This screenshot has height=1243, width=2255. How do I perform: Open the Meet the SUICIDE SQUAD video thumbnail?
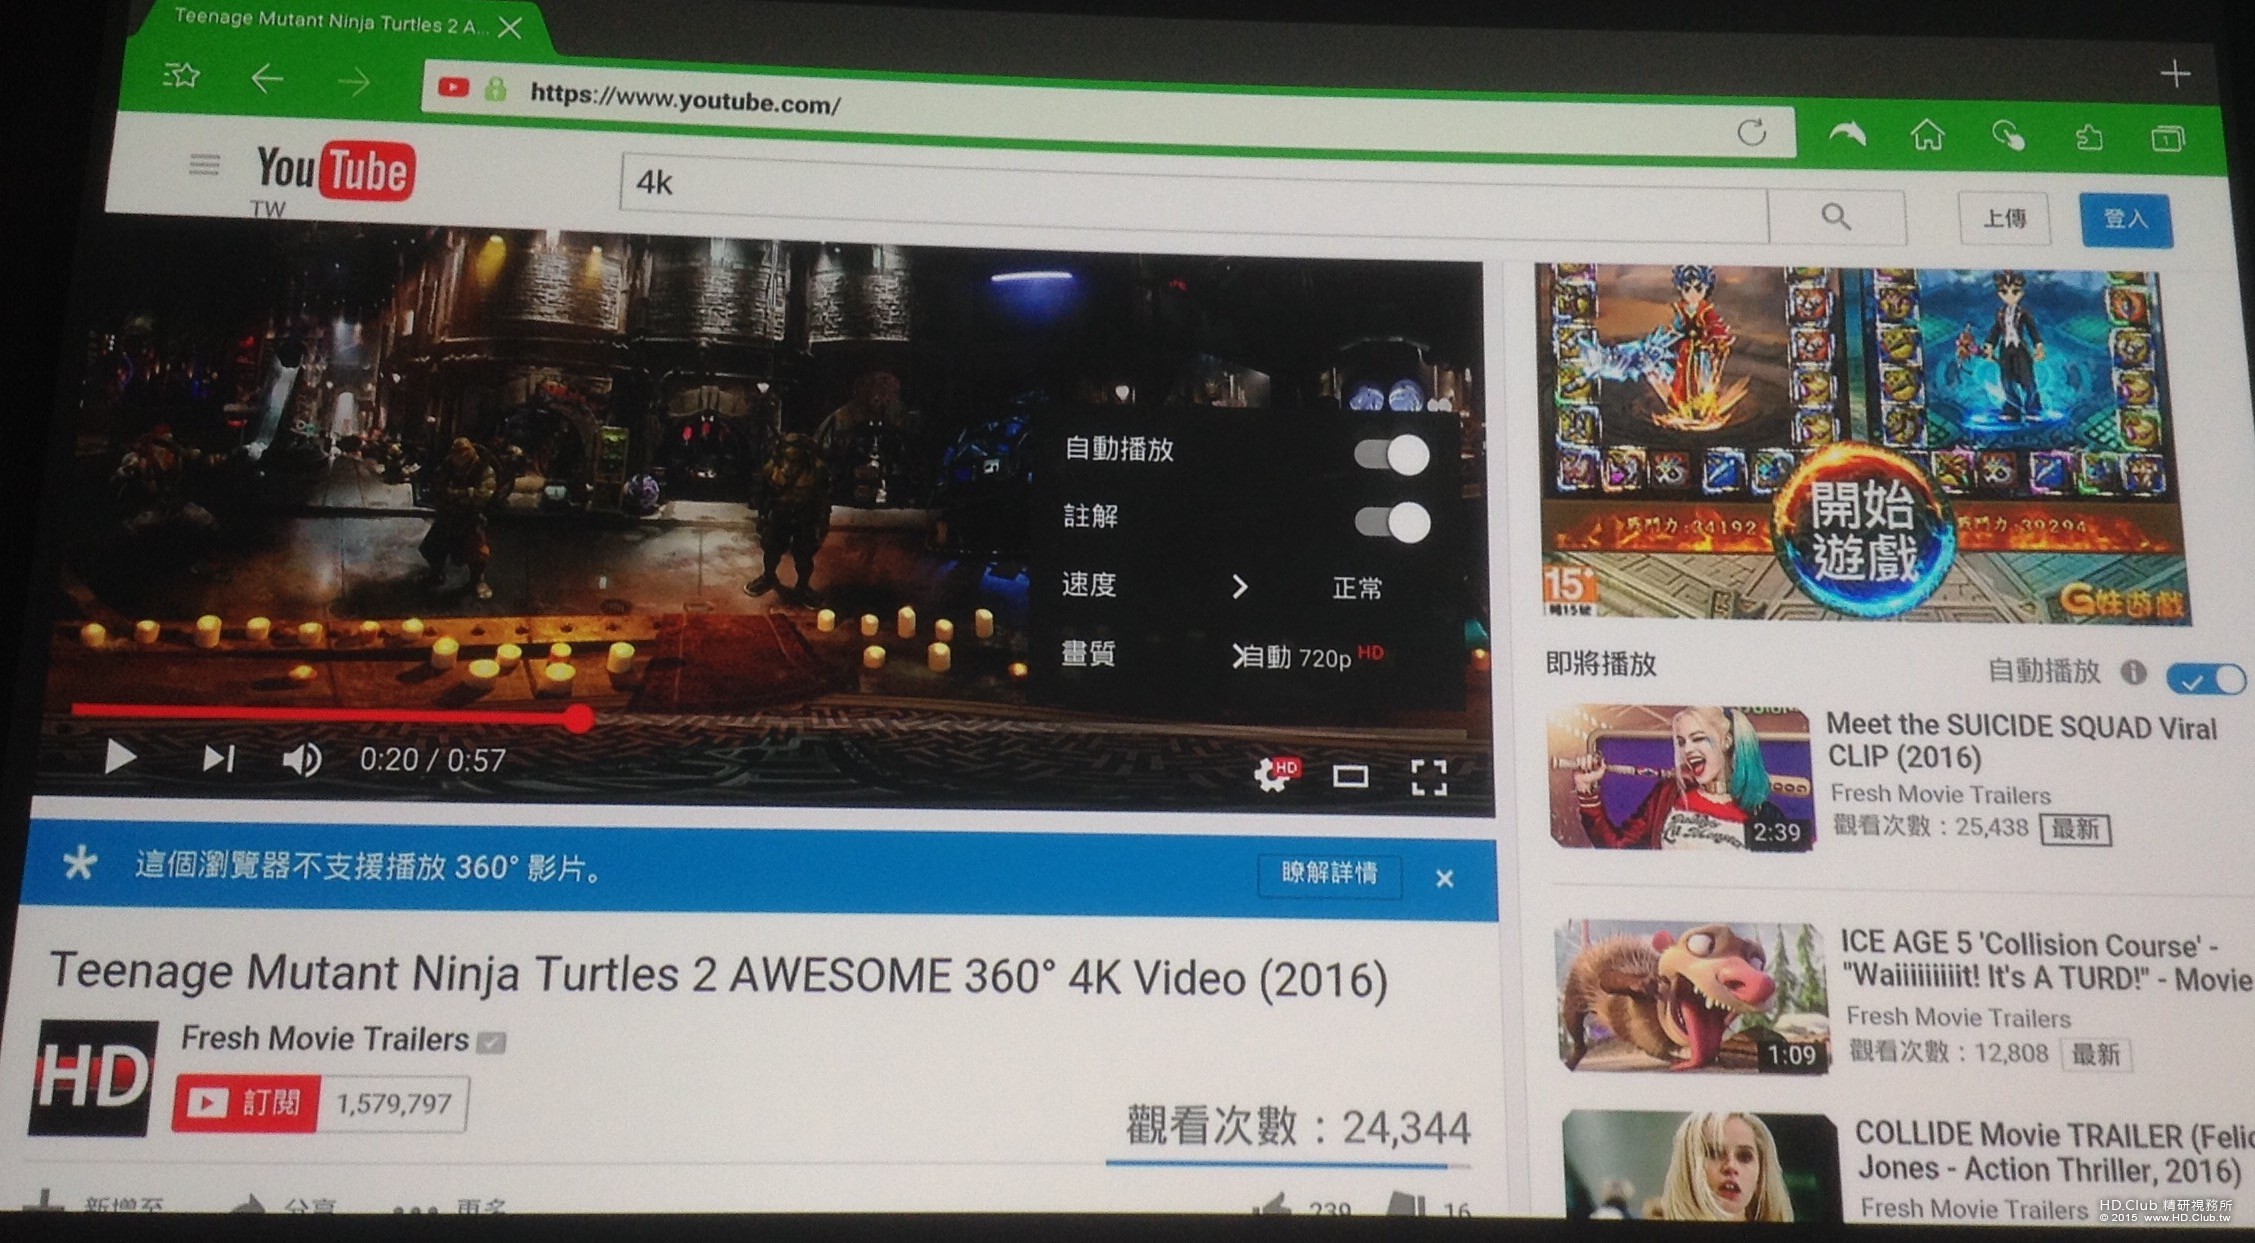(x=1680, y=777)
